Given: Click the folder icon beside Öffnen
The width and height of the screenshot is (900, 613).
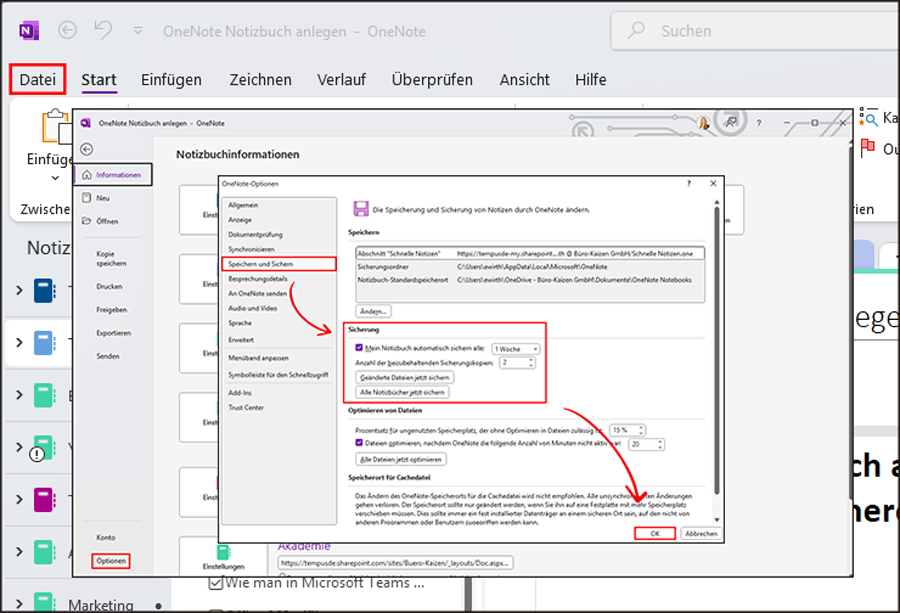Looking at the screenshot, I should click(x=87, y=221).
